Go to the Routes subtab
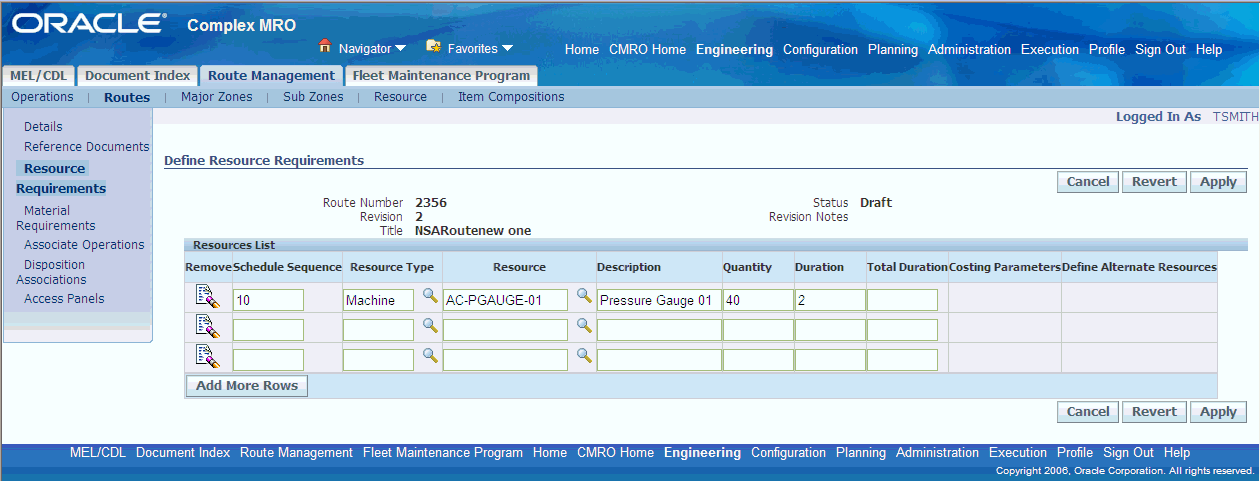This screenshot has width=1260, height=481. [x=127, y=98]
